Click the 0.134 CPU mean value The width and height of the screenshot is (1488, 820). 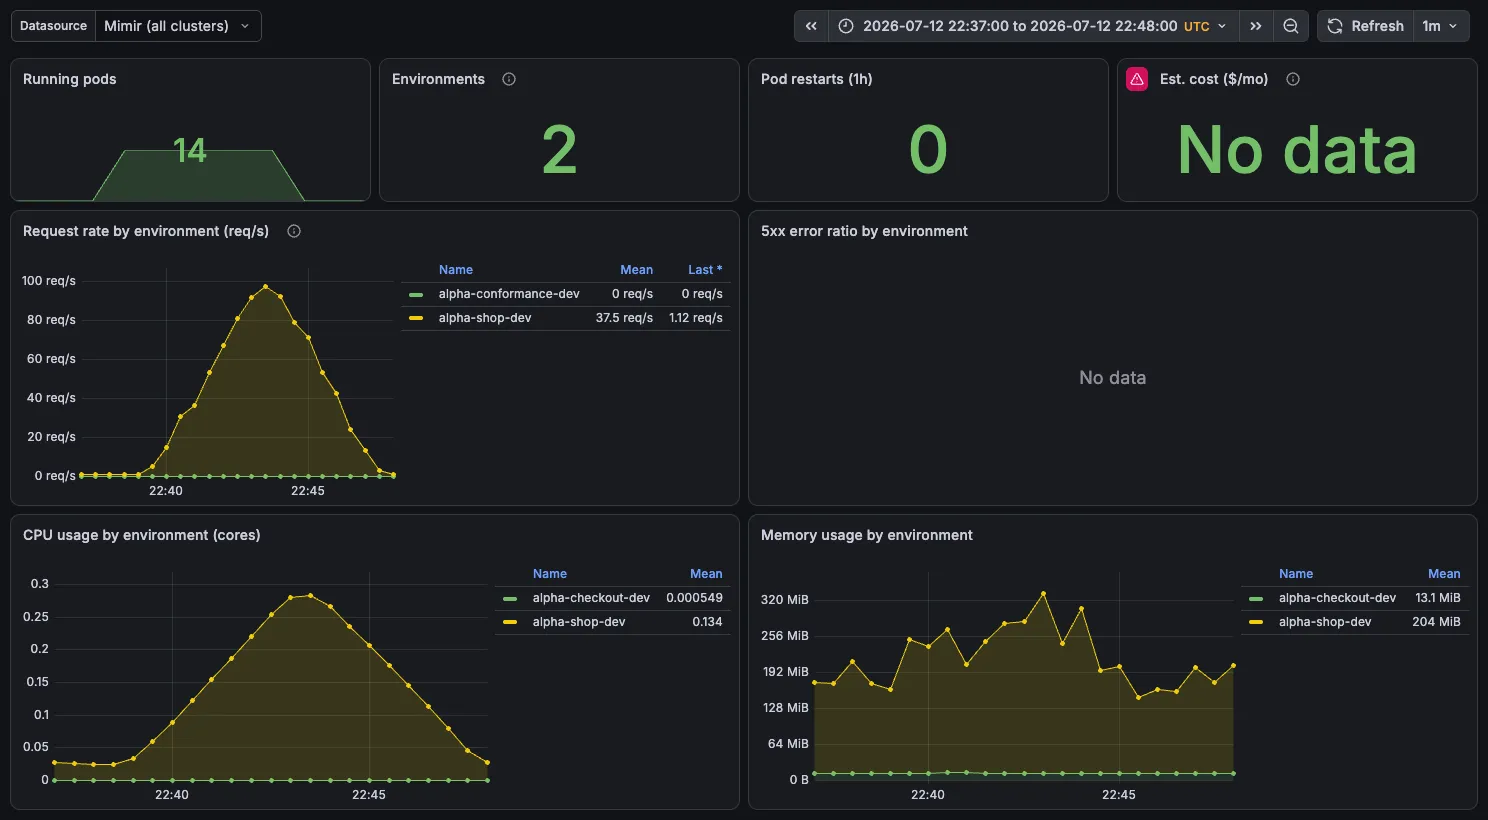tap(707, 622)
